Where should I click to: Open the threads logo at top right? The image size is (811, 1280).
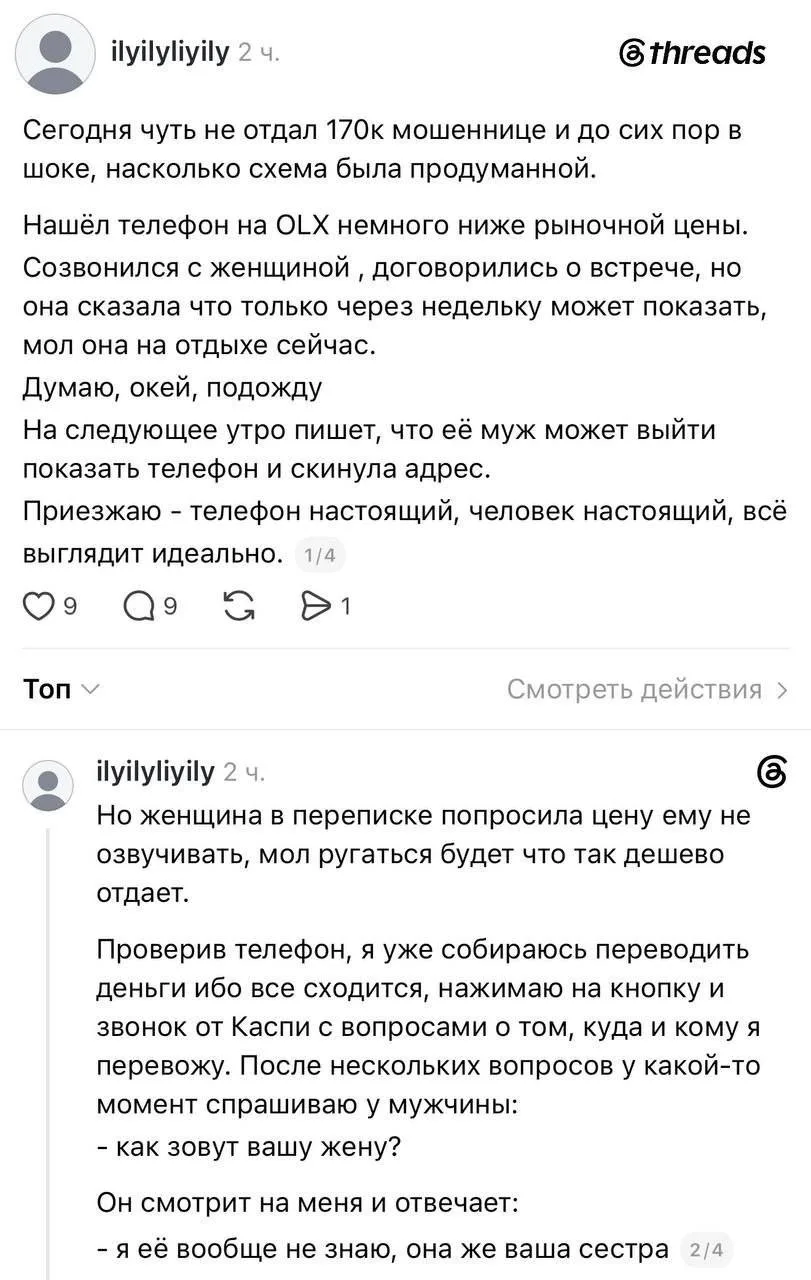point(693,52)
